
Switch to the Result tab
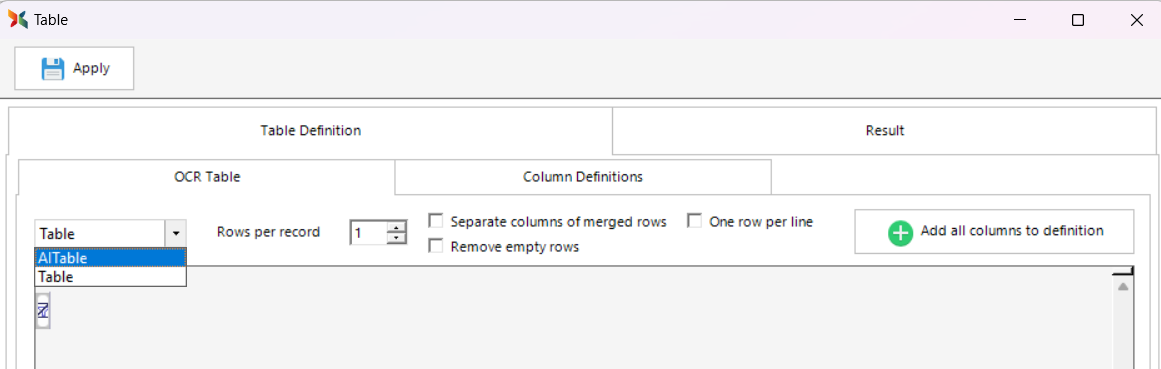point(884,131)
